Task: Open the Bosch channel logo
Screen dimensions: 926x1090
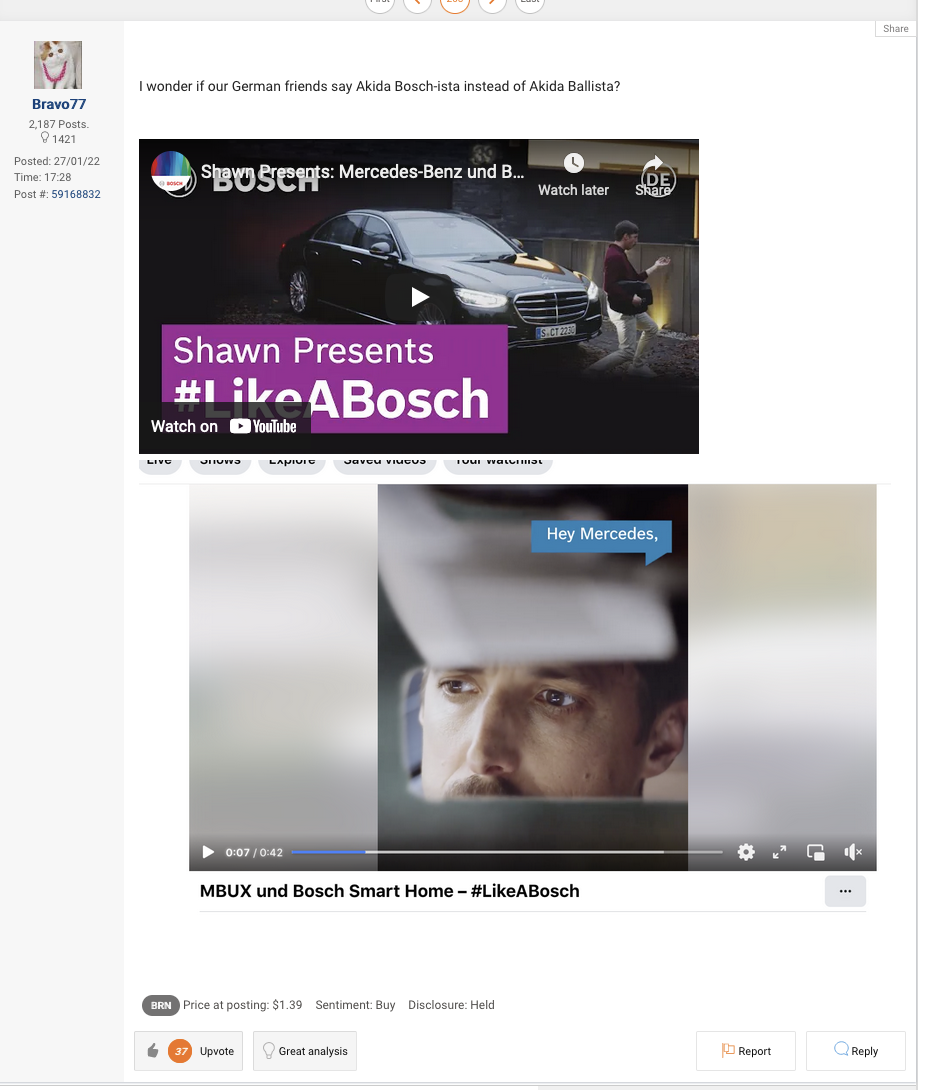Action: coord(171,171)
